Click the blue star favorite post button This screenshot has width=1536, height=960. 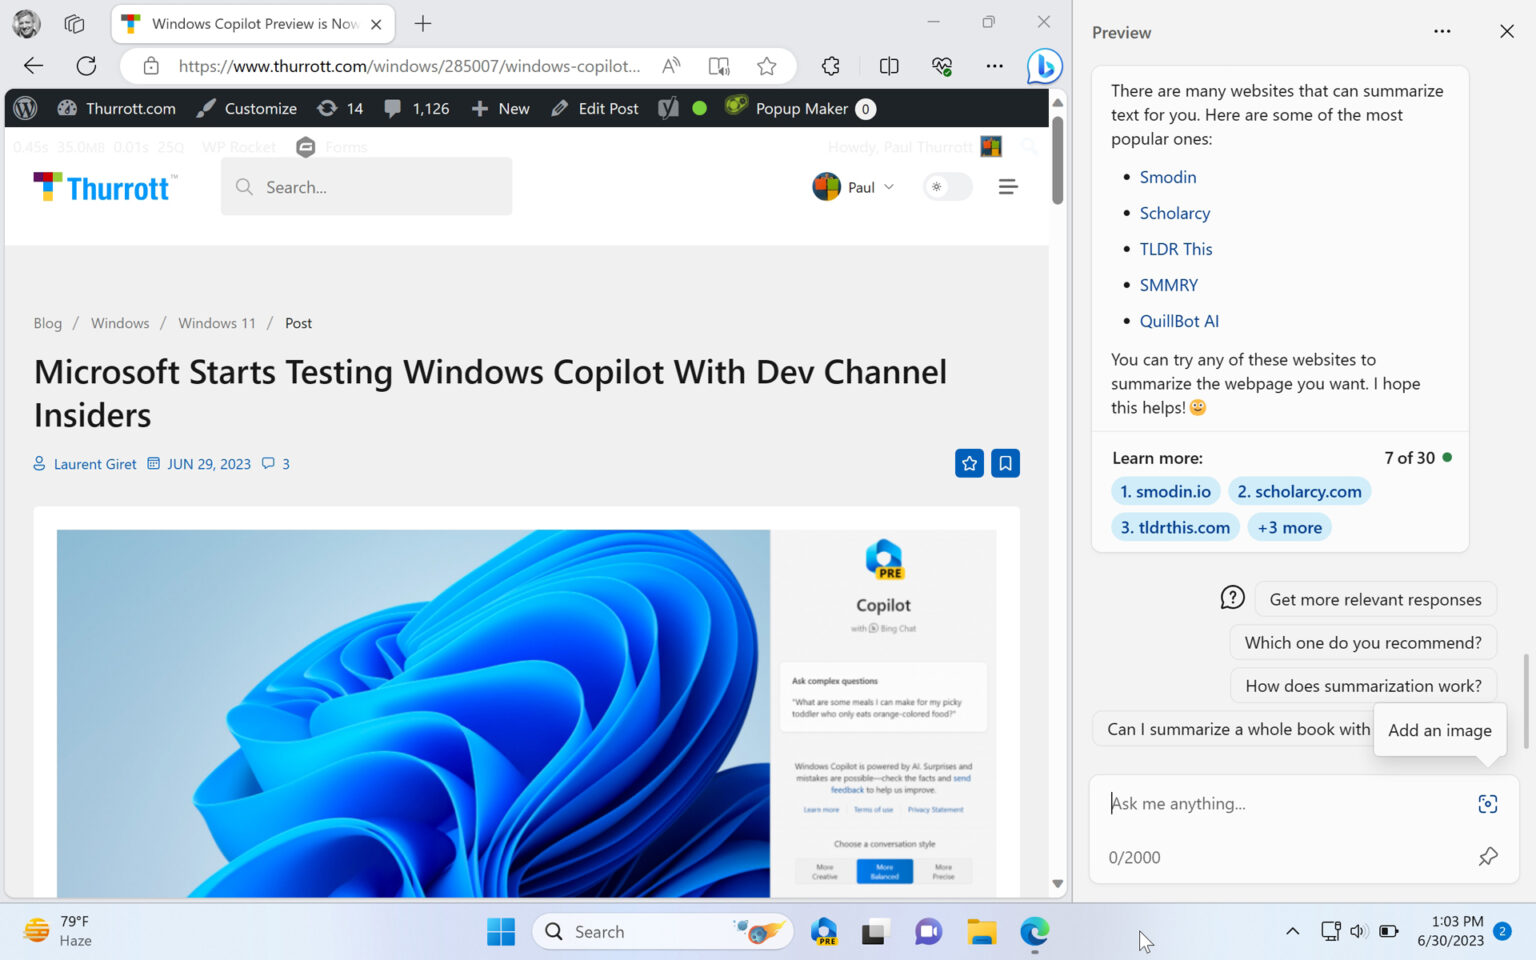(x=969, y=463)
